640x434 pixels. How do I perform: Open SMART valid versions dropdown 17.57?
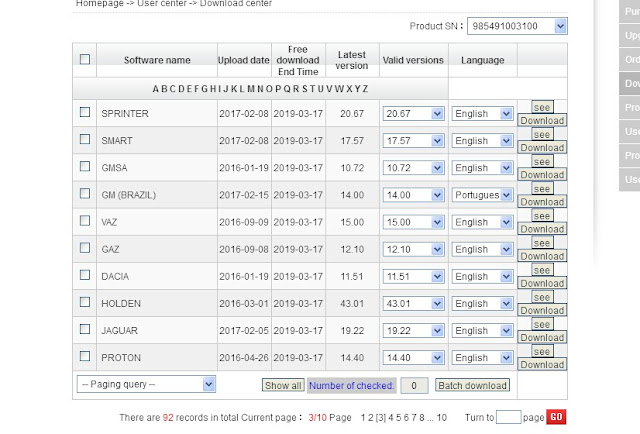[413, 141]
